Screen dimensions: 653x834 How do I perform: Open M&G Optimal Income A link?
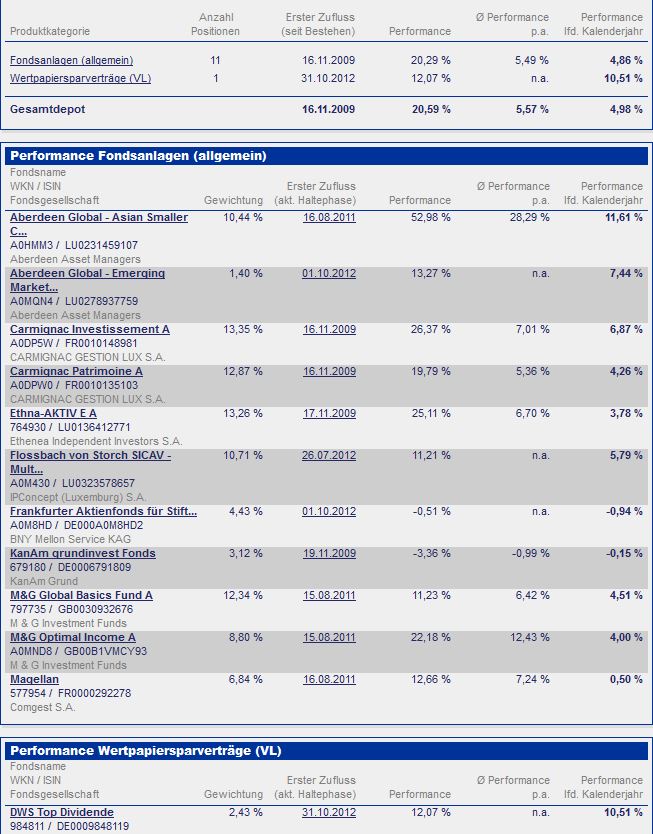73,637
